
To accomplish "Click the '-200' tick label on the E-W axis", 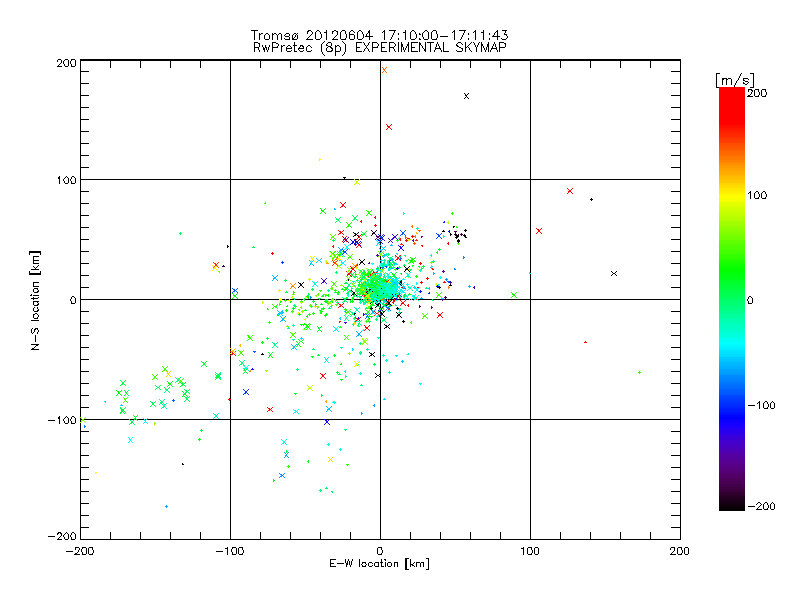I will (80, 551).
